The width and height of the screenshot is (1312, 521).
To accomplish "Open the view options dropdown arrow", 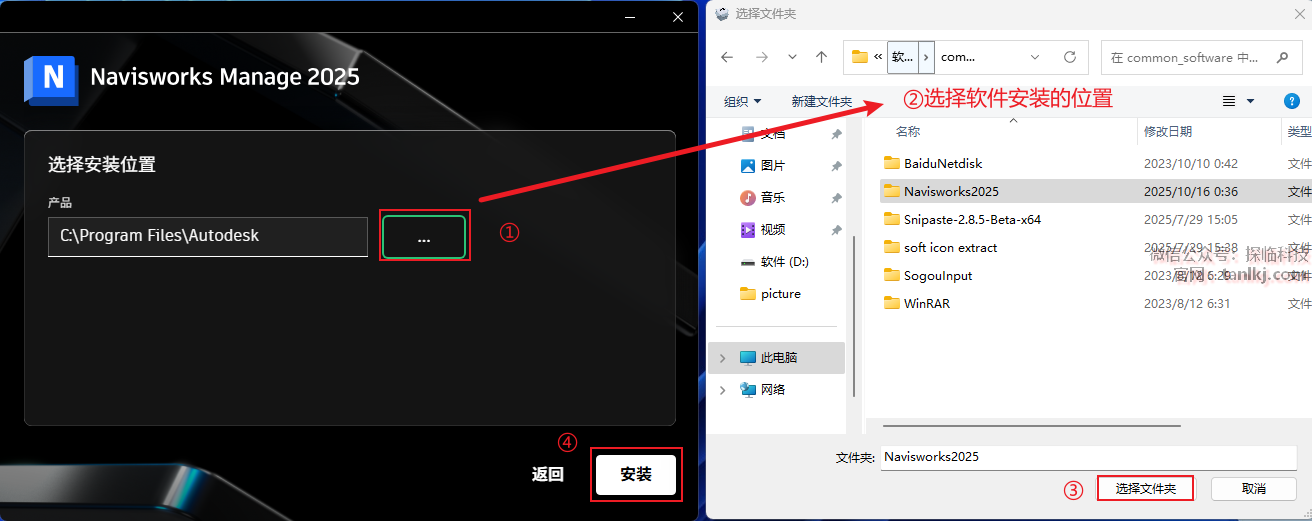I will [x=1250, y=101].
